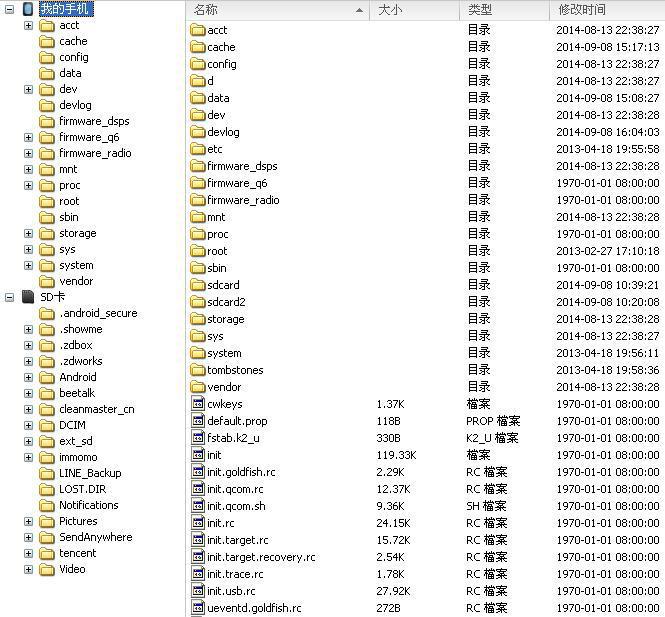Click the init.qcom.sh file icon
Screen dimensions: 665x617
point(198,505)
